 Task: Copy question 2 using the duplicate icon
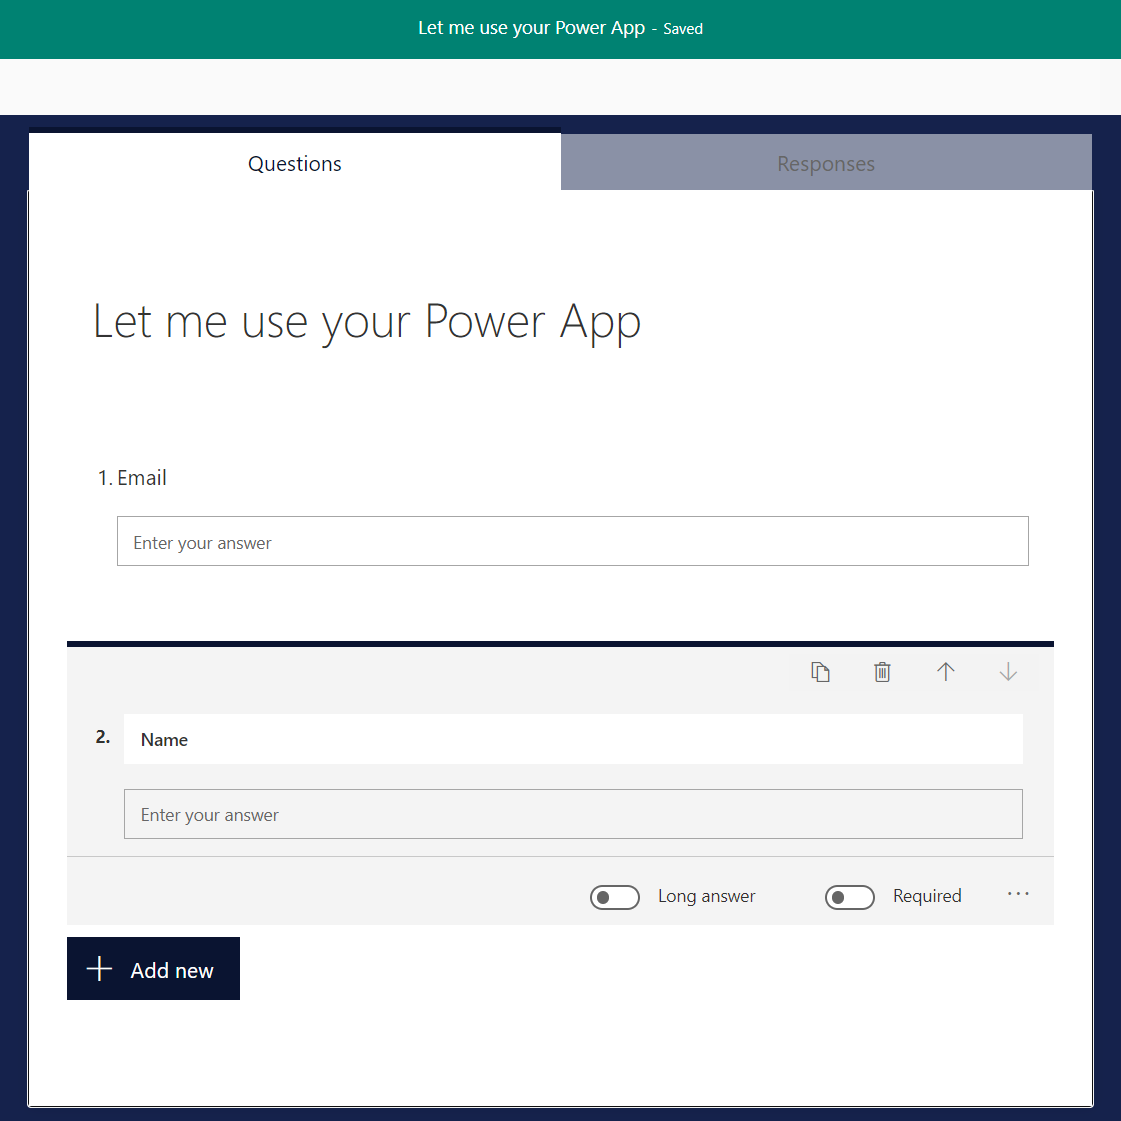(820, 672)
